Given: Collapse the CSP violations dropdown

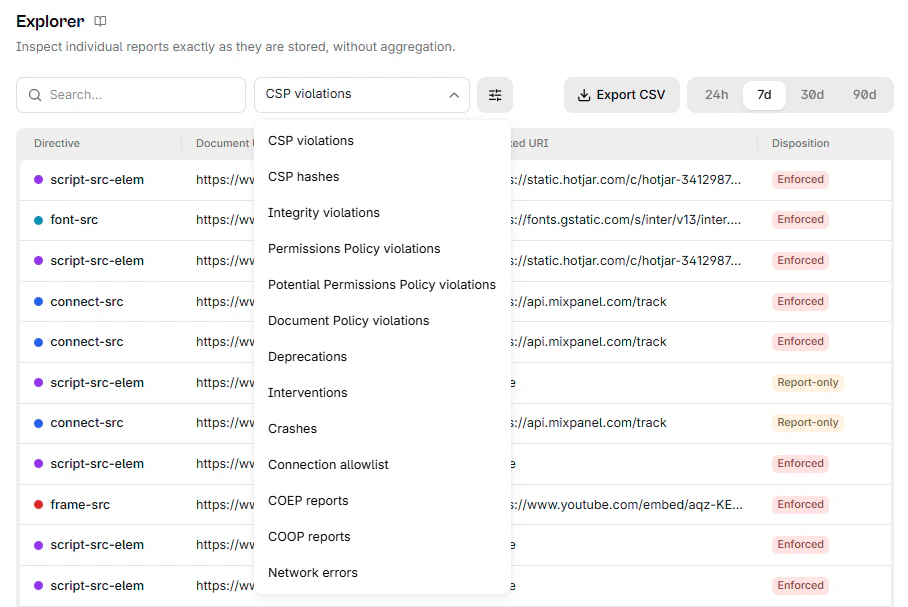Looking at the screenshot, I should (362, 95).
